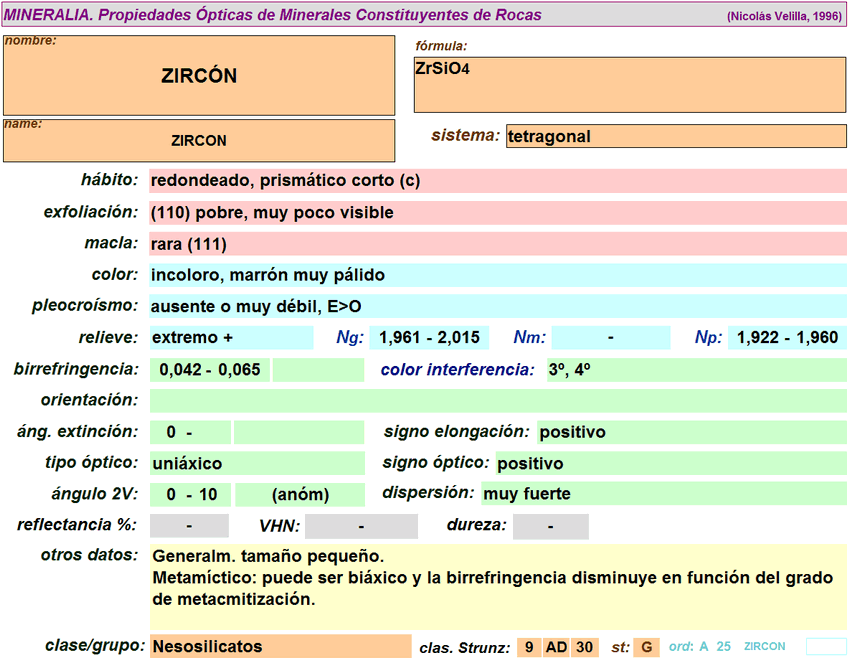850x661 pixels.
Task: Select the dispersión field showing muy fuerte
Action: 663,494
